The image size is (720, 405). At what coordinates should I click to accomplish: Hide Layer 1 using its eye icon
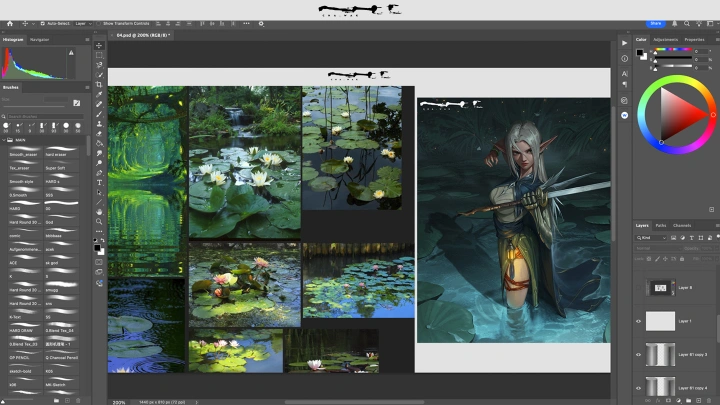pos(638,321)
